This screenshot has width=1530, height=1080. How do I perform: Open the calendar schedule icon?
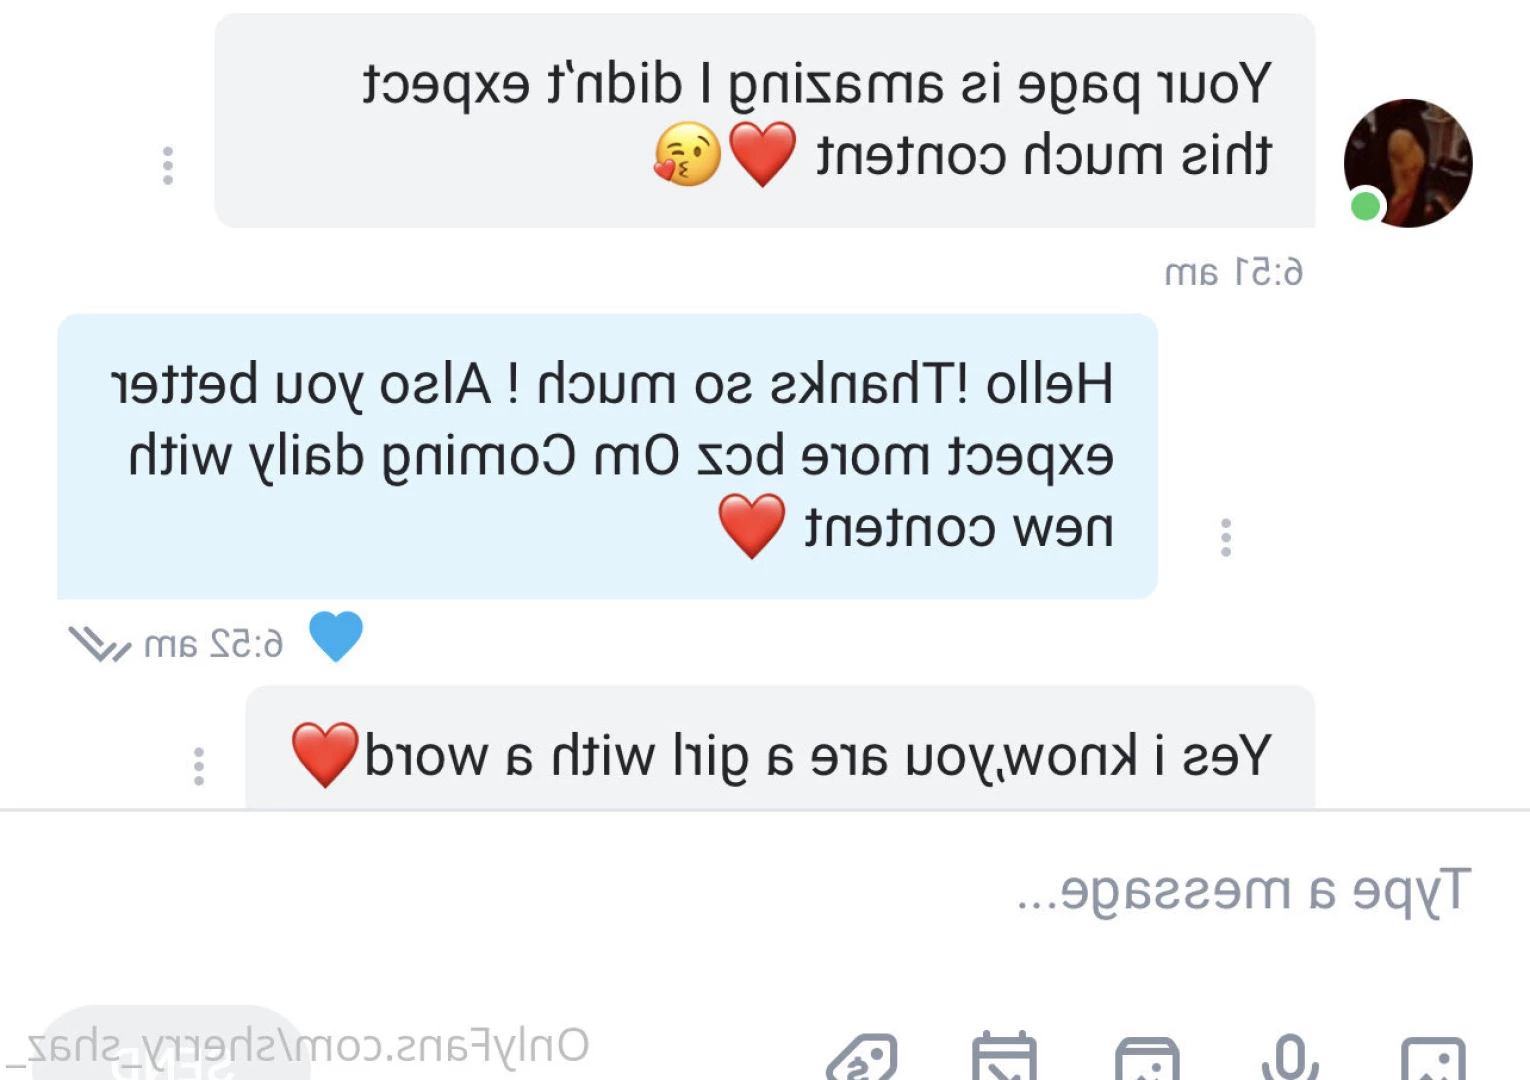1004,1056
